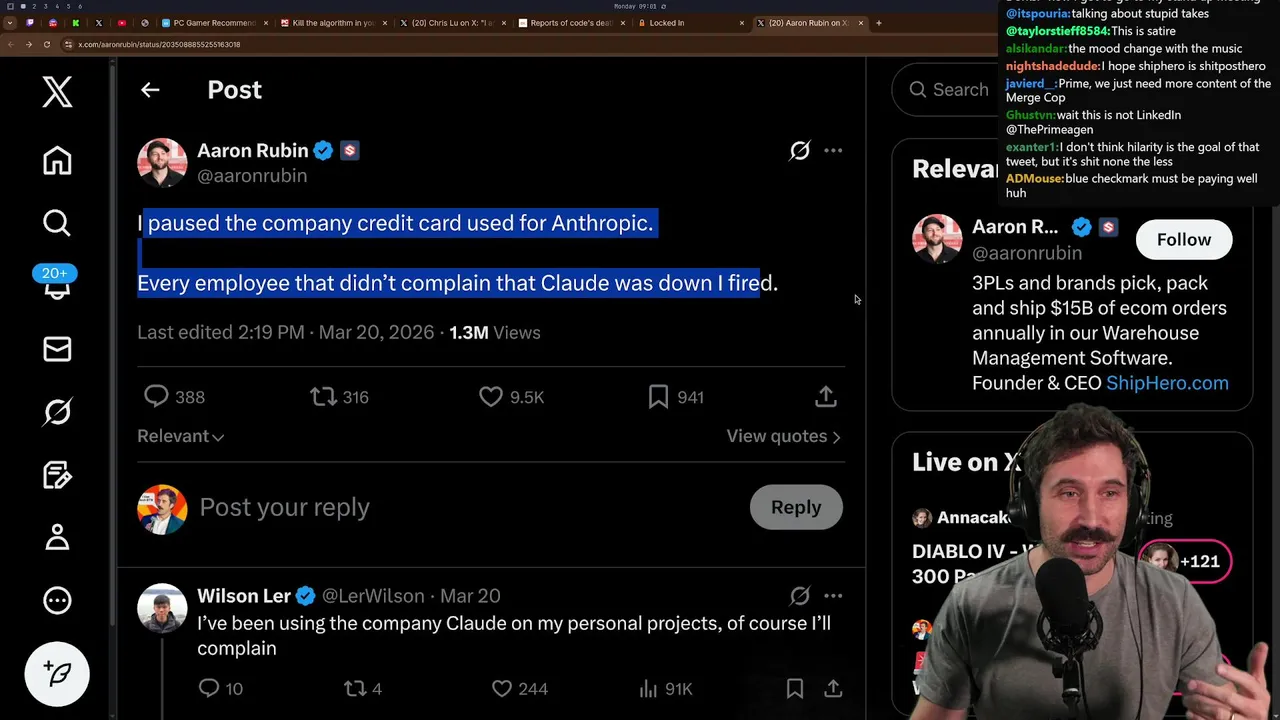Switch to PC Gamer Recommends browser tab
This screenshot has height=720, width=1280.
pyautogui.click(x=214, y=23)
